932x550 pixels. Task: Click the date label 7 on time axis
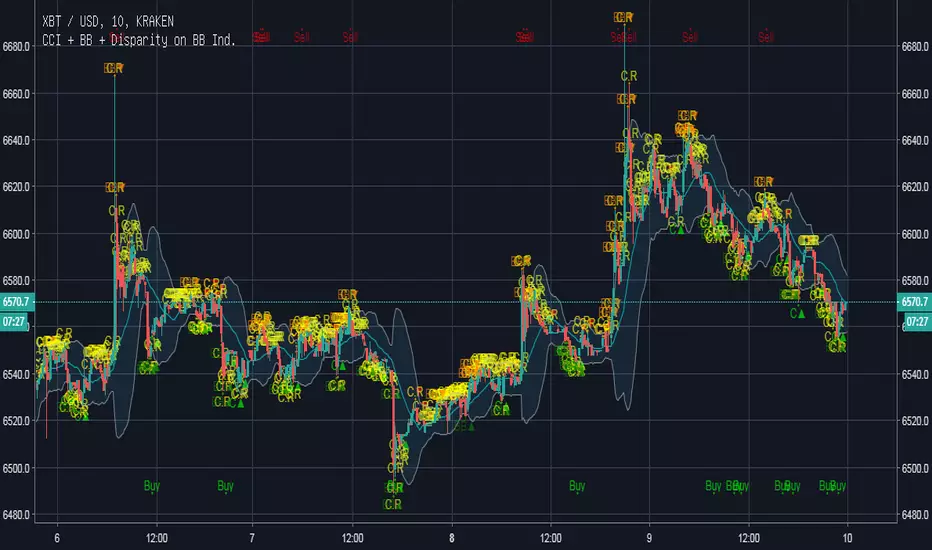tap(252, 538)
